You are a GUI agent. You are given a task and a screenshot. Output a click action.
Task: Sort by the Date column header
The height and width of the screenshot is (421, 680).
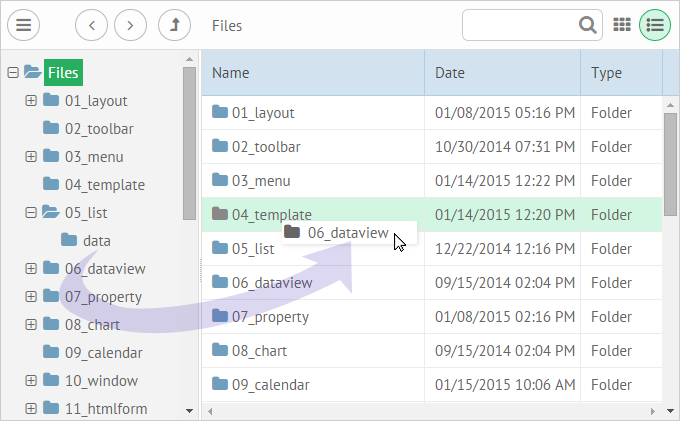(x=503, y=72)
